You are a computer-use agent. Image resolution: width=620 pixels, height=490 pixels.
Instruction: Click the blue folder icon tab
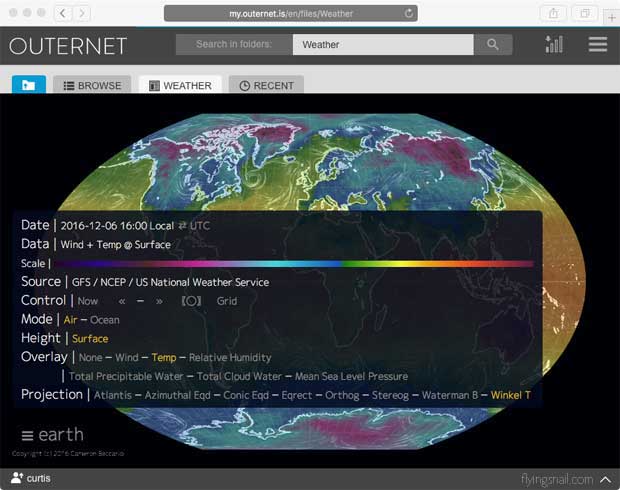click(29, 84)
